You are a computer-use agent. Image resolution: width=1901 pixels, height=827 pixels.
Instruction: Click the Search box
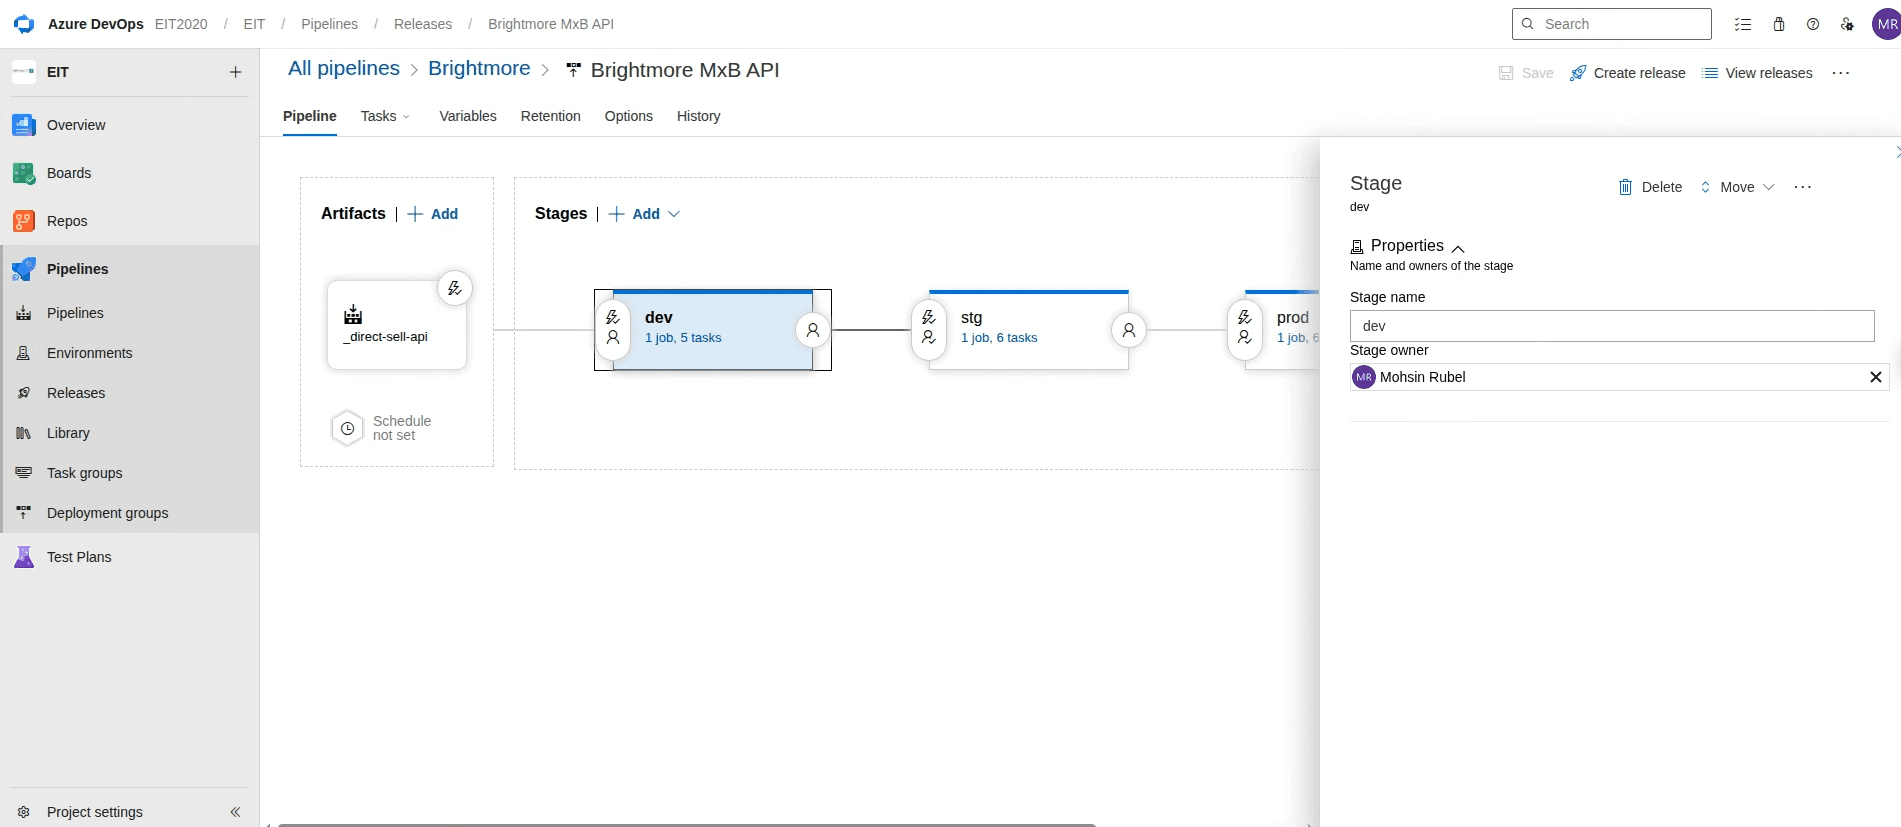pyautogui.click(x=1612, y=24)
